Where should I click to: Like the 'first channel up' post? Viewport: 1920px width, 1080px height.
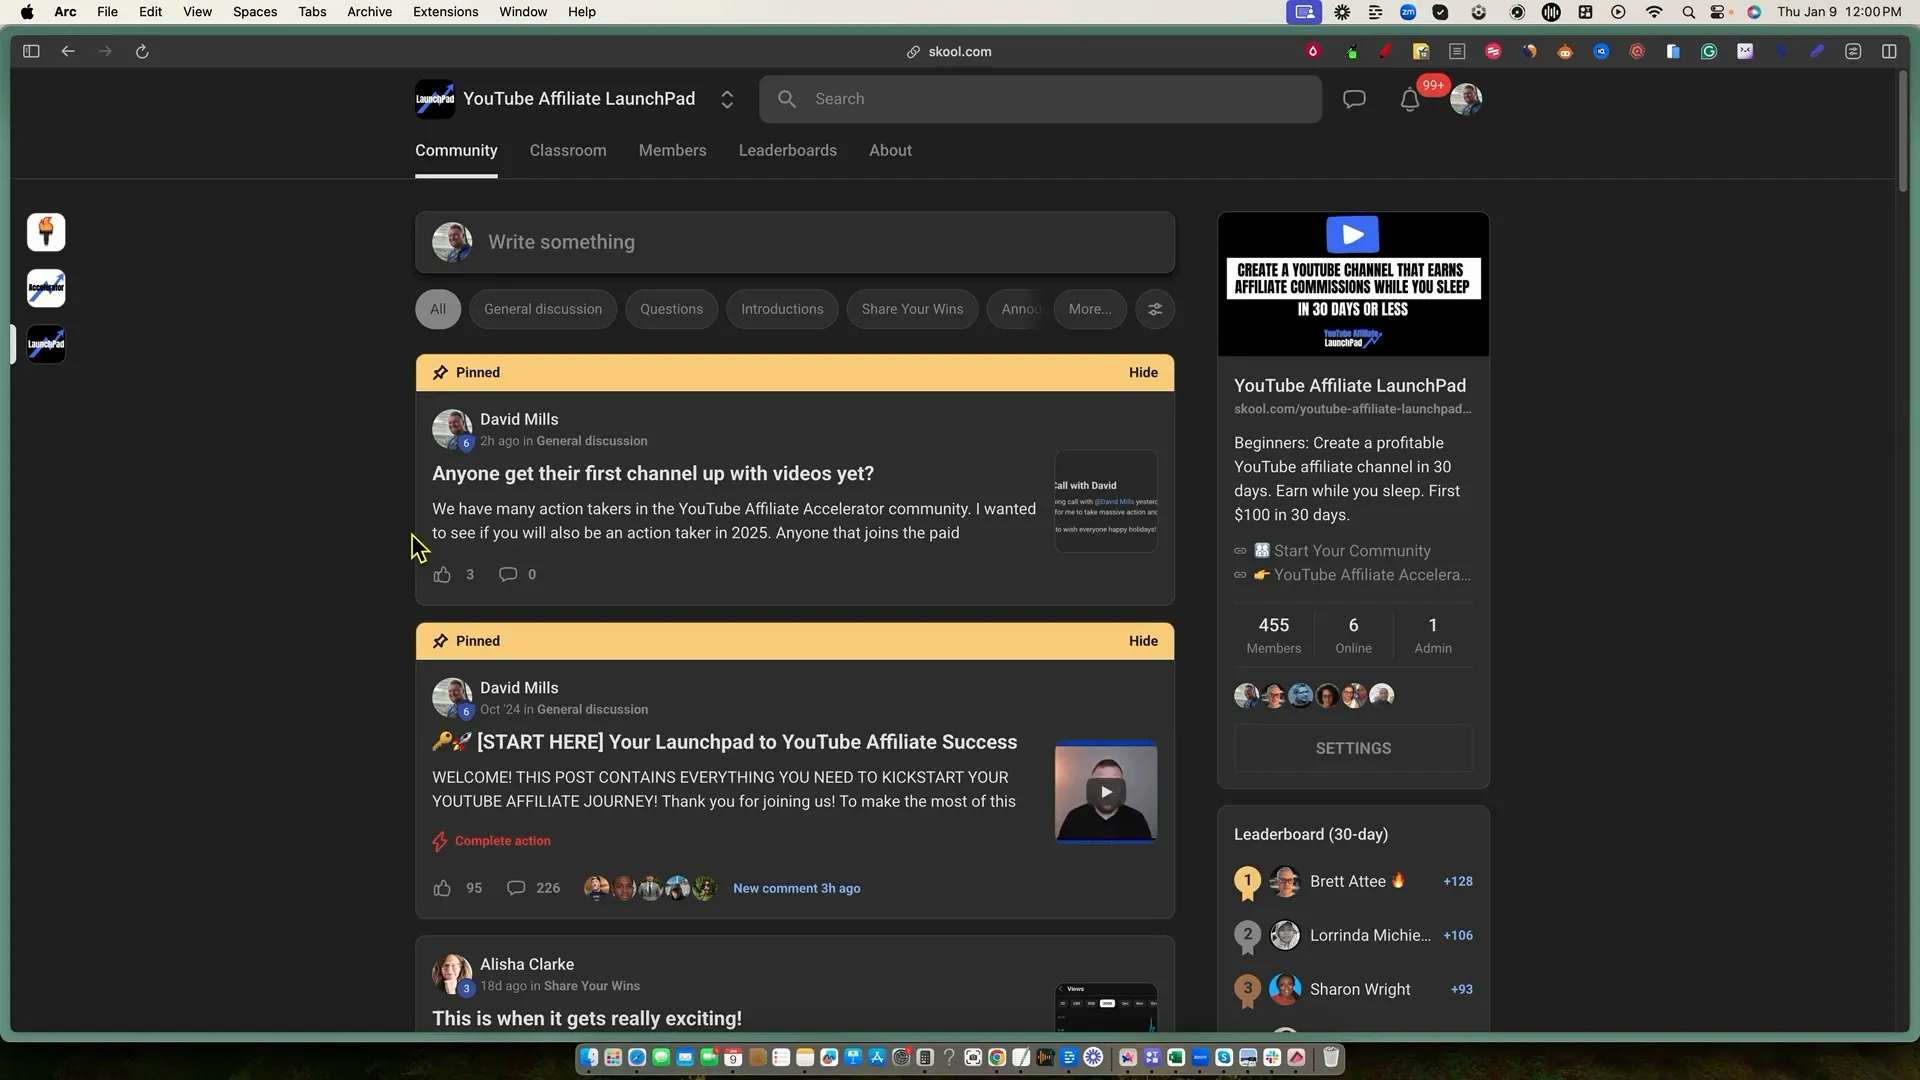tap(442, 575)
